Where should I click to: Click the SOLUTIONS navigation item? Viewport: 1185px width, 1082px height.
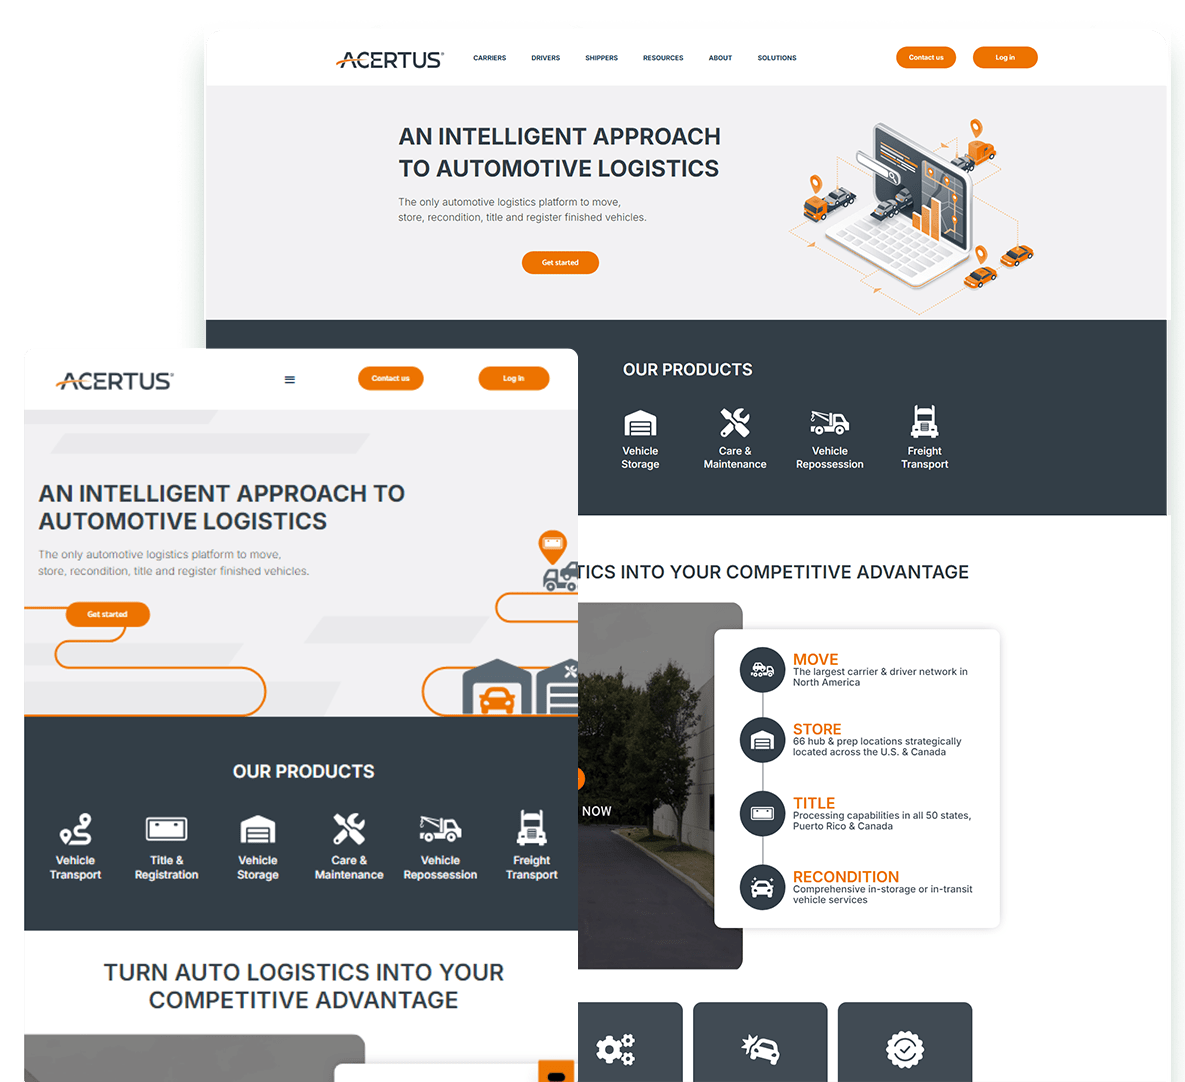[x=777, y=58]
